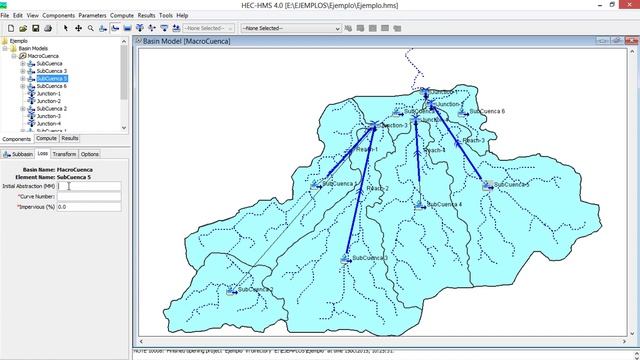The image size is (640, 360).
Task: Click the SubCuenca 2 subbasin icon on map
Action: click(231, 291)
